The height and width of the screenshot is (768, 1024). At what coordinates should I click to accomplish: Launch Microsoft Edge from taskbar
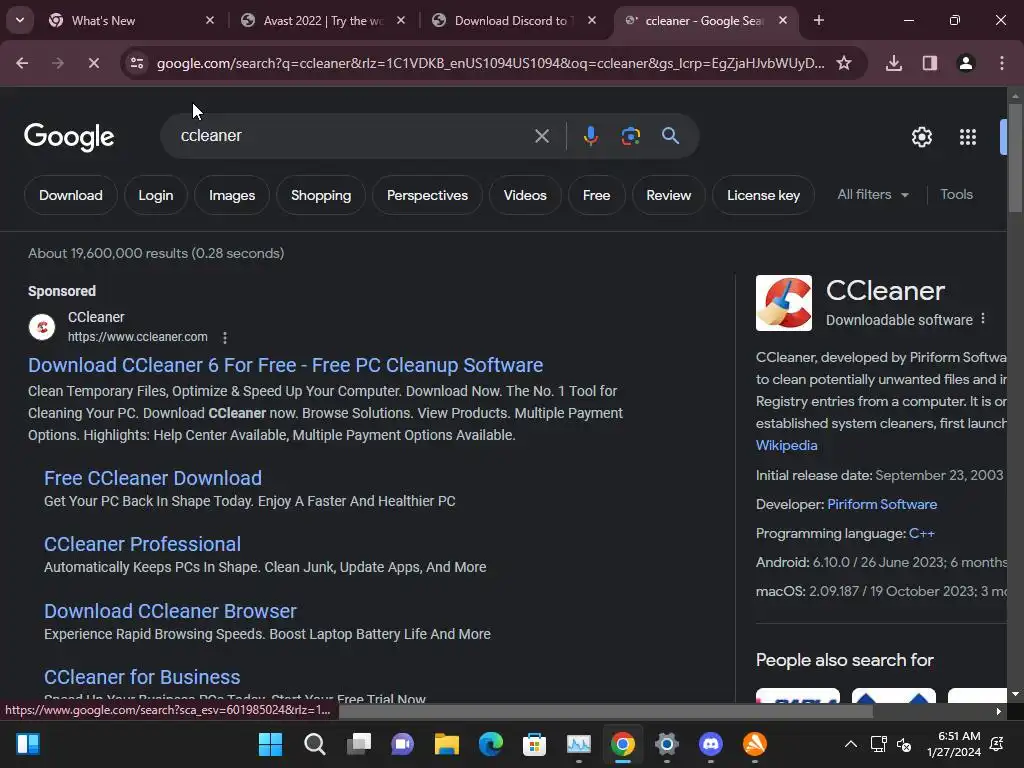(490, 744)
